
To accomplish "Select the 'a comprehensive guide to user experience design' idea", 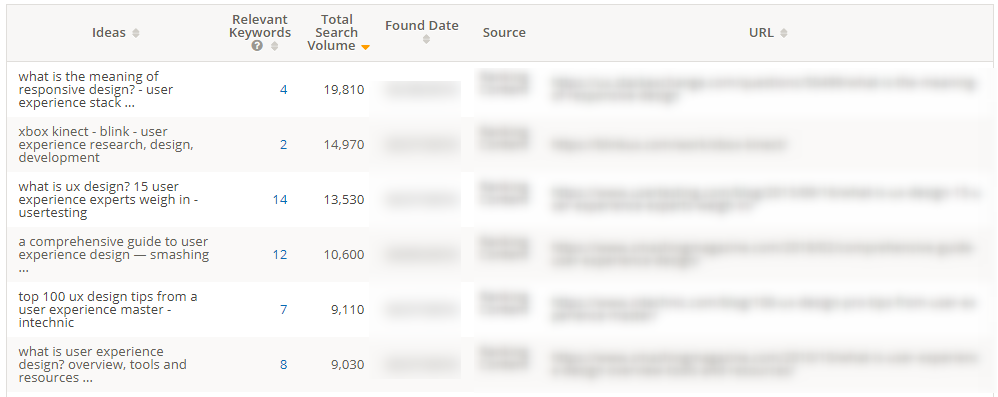I will [113, 254].
